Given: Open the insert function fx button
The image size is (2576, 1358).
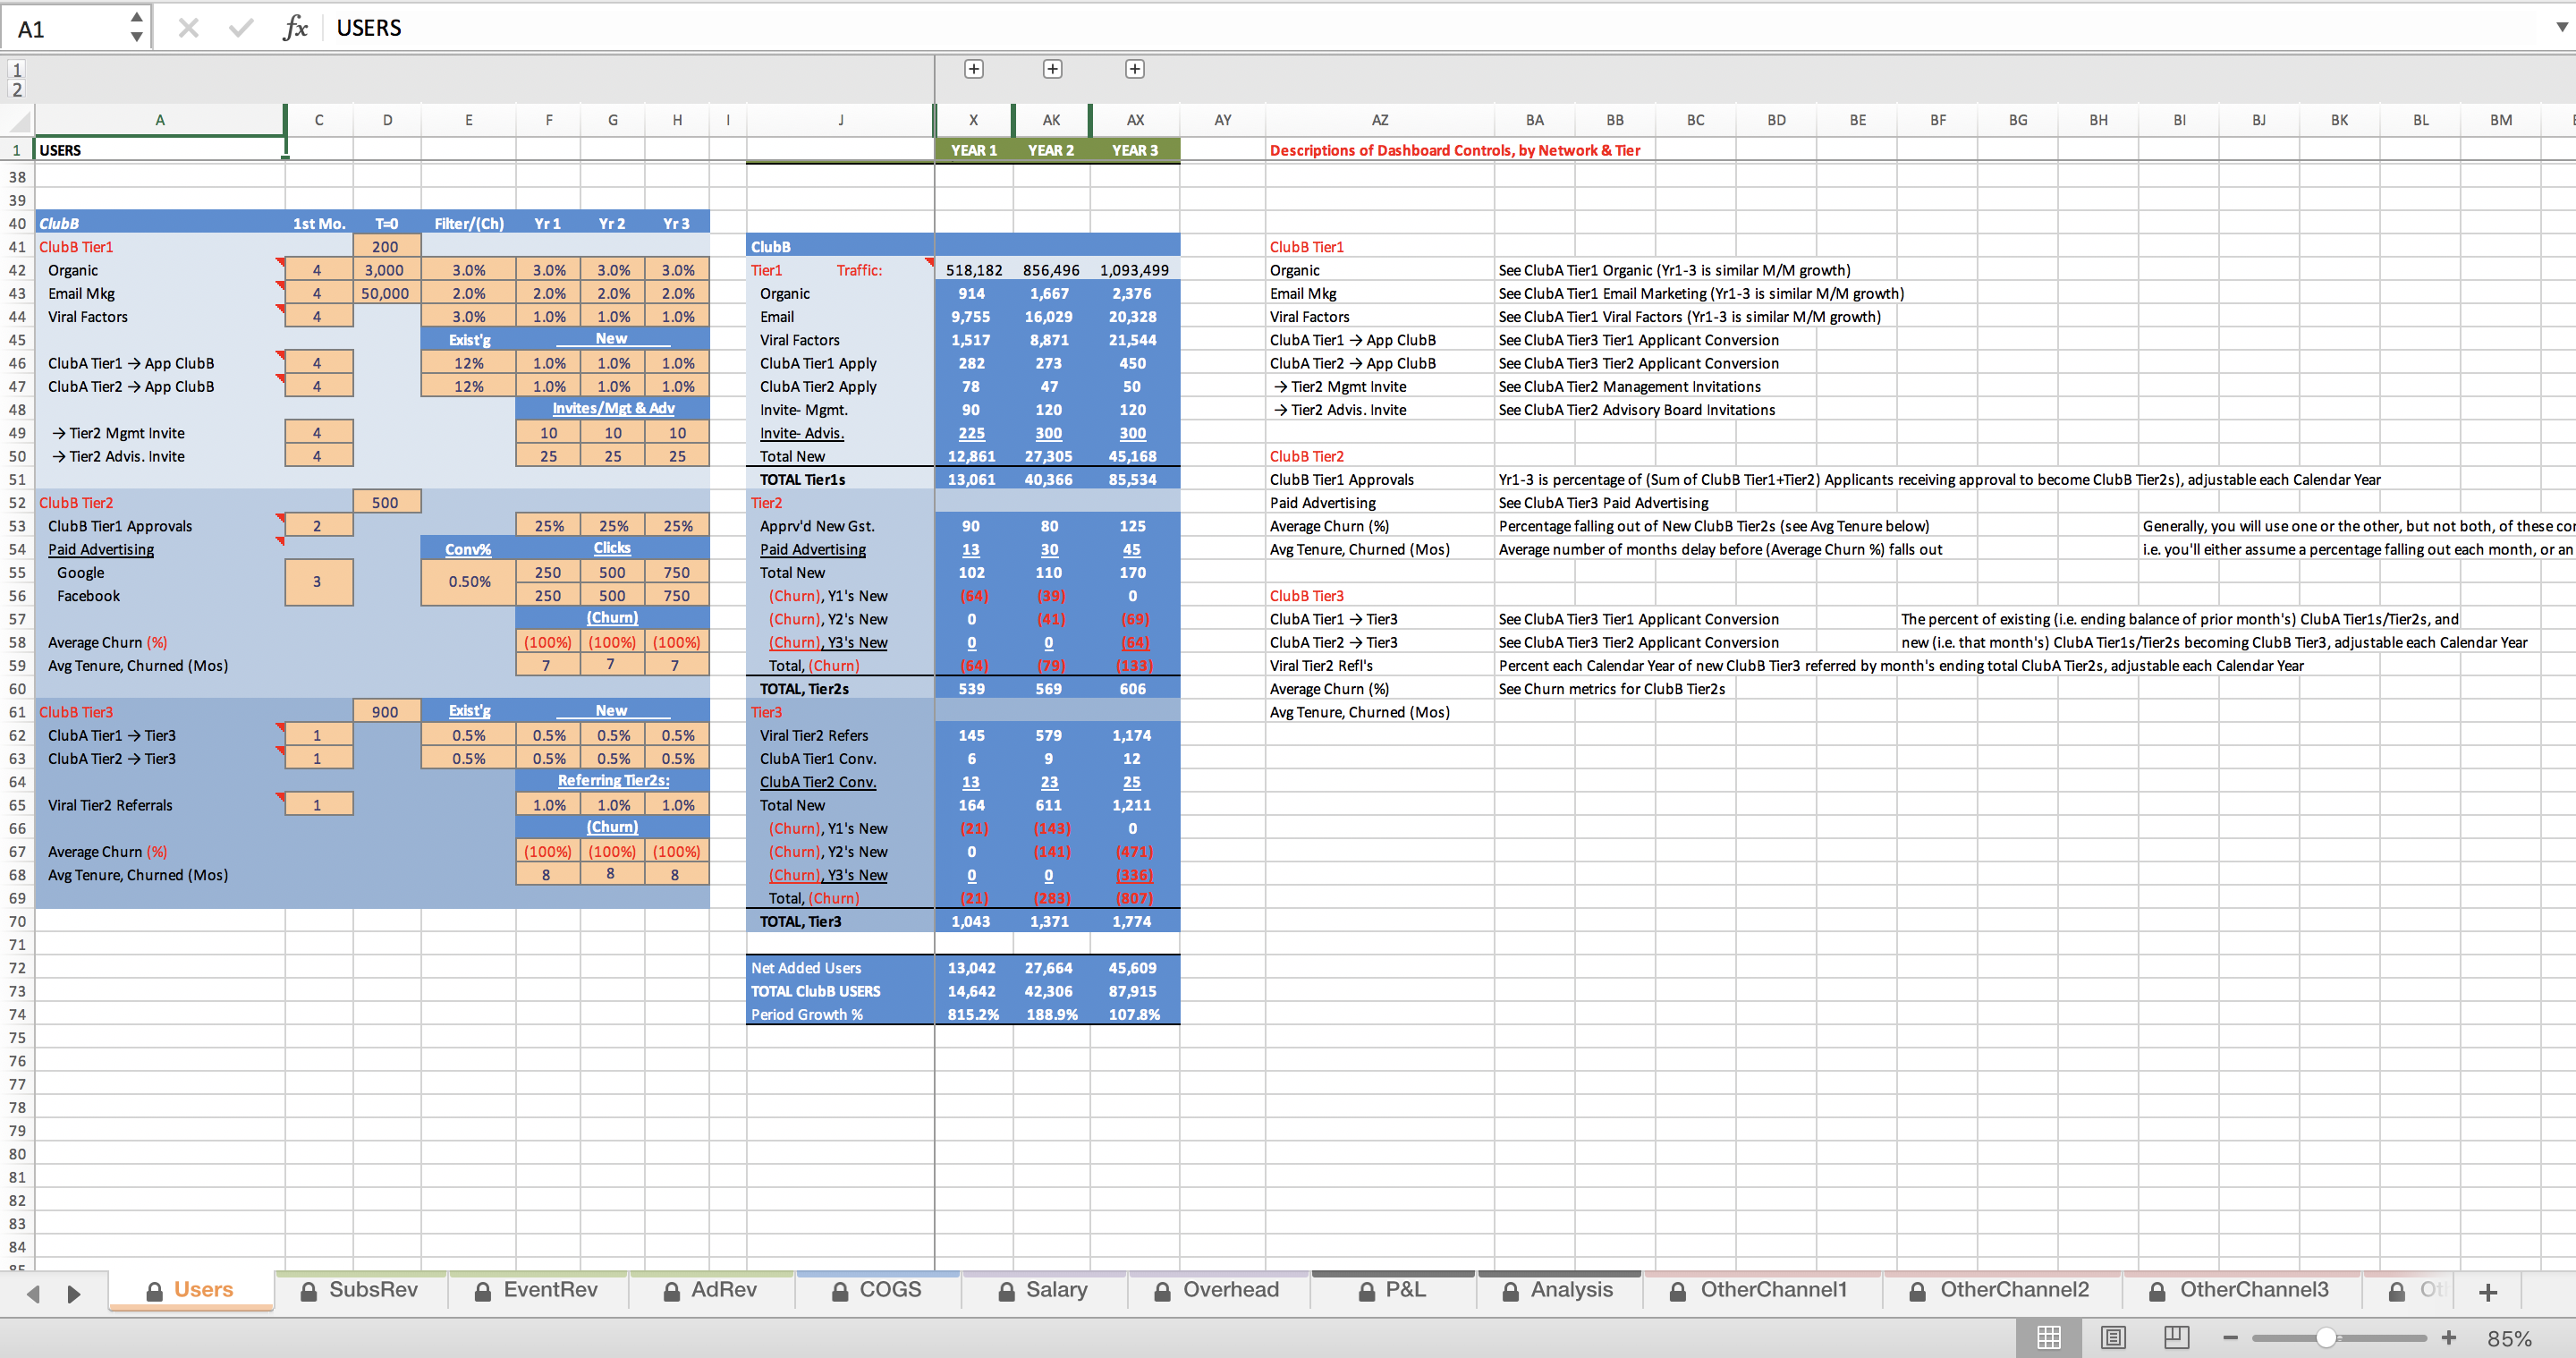Looking at the screenshot, I should [295, 28].
